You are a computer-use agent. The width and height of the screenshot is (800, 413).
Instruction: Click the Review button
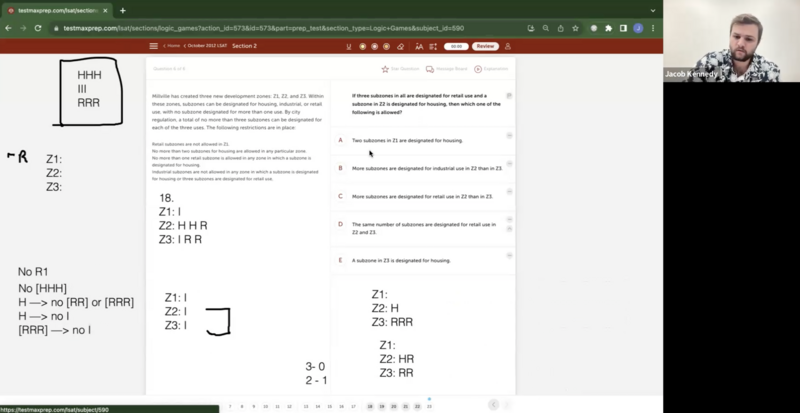point(485,46)
